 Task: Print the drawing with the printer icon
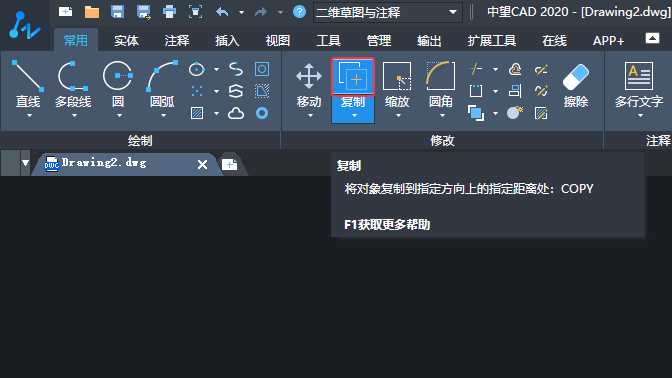tap(170, 12)
